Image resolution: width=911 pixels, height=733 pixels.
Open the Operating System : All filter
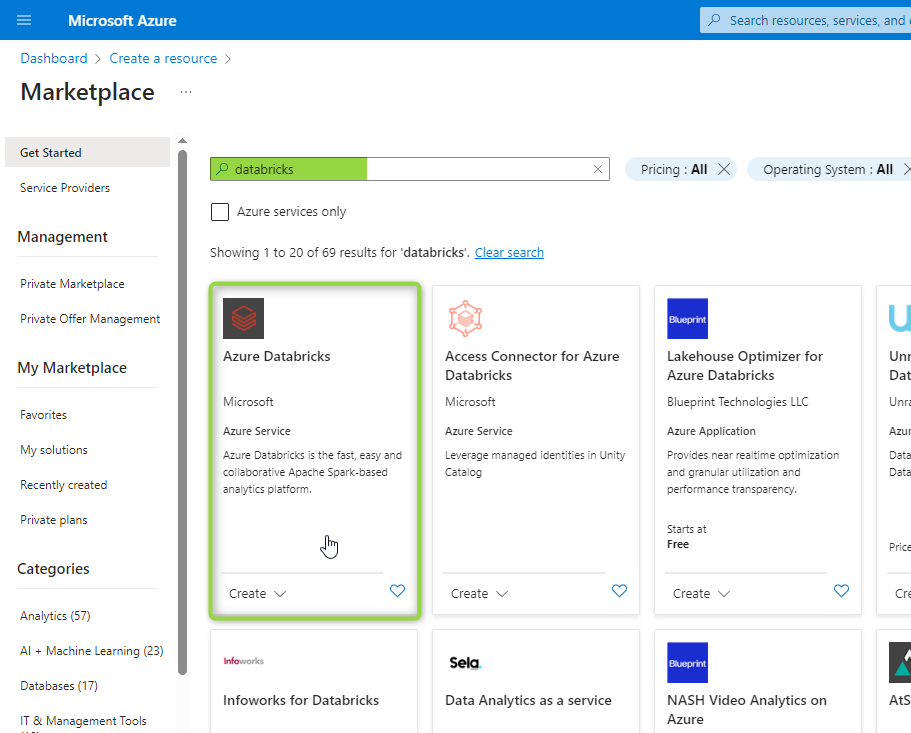click(827, 169)
